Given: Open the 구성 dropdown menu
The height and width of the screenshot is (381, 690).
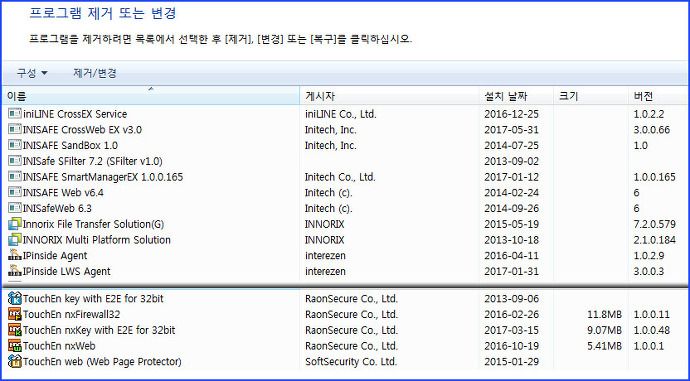Looking at the screenshot, I should pyautogui.click(x=32, y=73).
